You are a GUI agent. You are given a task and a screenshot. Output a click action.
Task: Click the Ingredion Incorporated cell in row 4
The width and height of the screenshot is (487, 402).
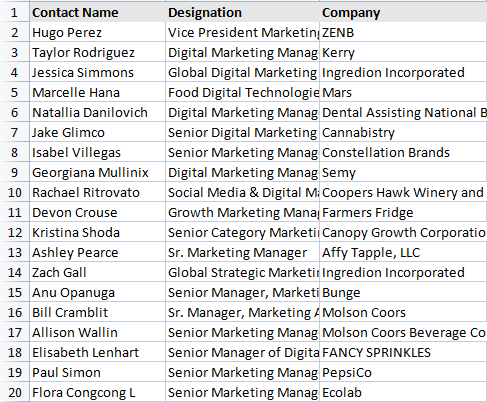(403, 72)
